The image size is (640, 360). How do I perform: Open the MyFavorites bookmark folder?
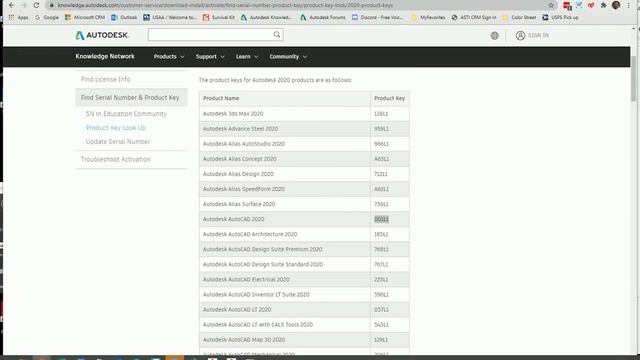428,18
